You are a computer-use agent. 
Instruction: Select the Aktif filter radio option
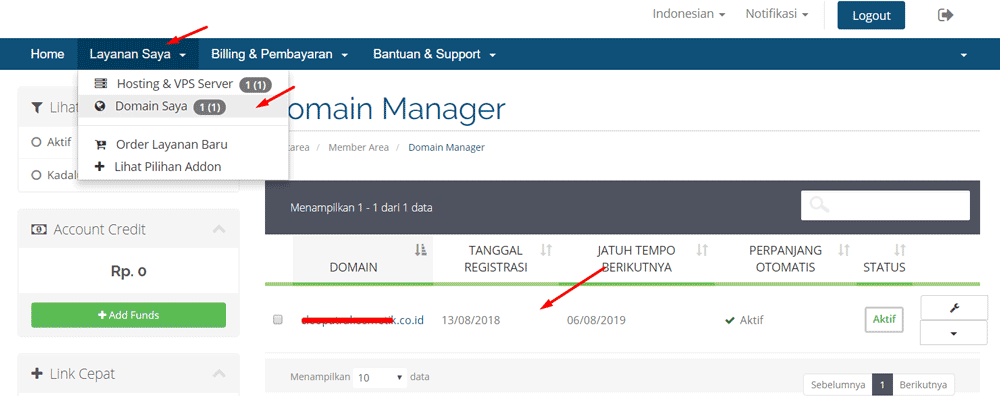(x=36, y=142)
